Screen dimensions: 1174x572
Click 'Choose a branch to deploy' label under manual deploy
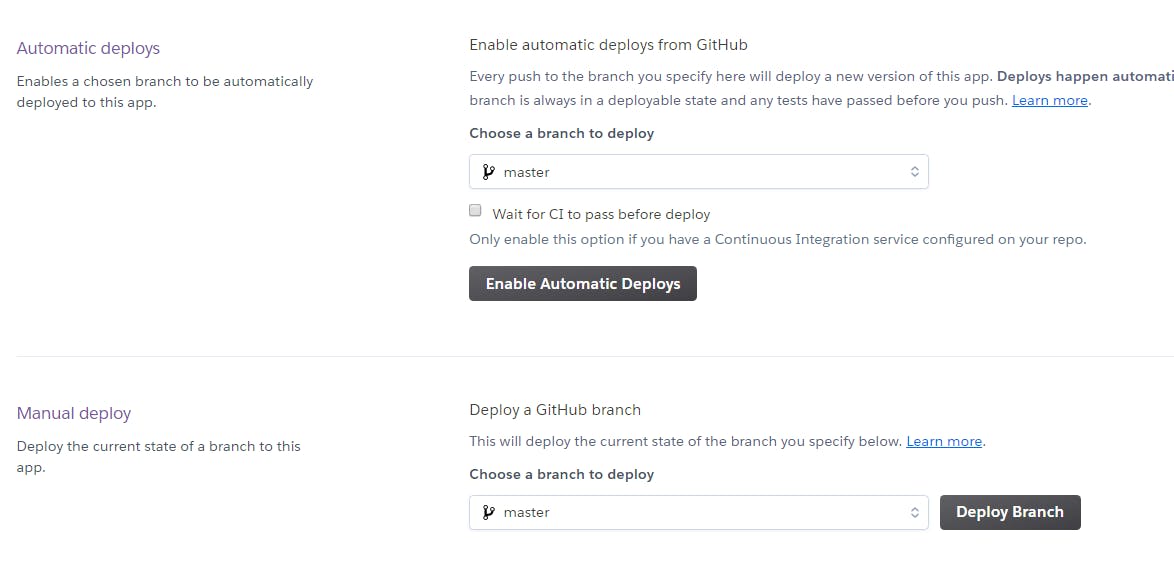(x=561, y=474)
